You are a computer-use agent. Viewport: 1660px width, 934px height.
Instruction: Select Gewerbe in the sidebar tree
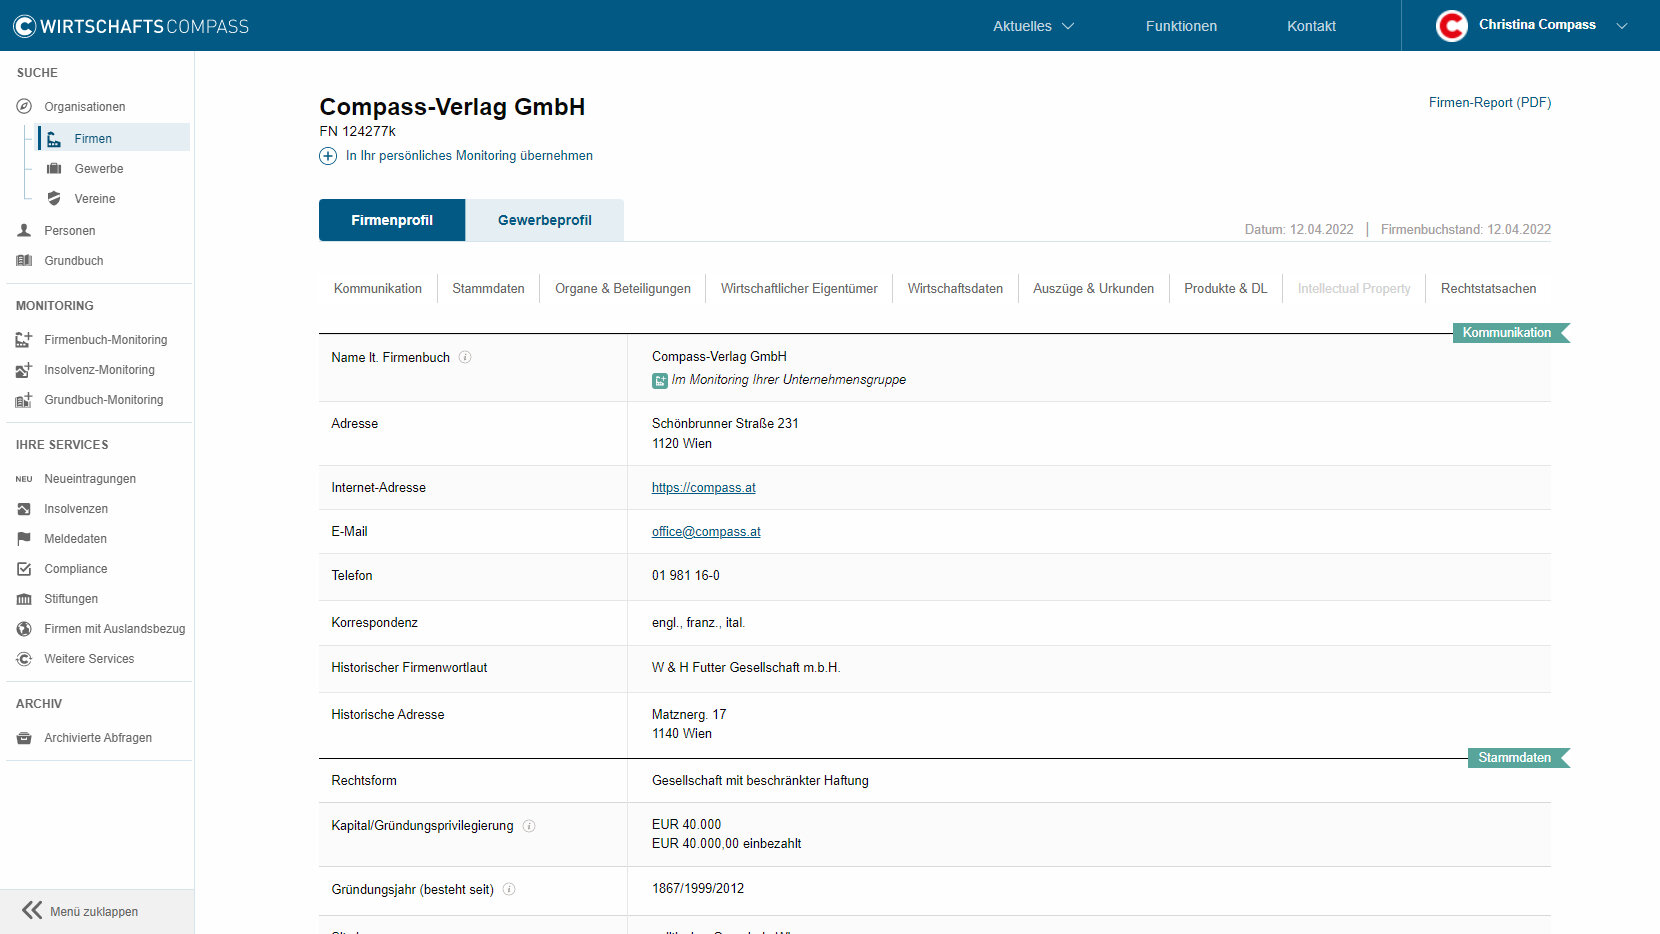tap(99, 169)
